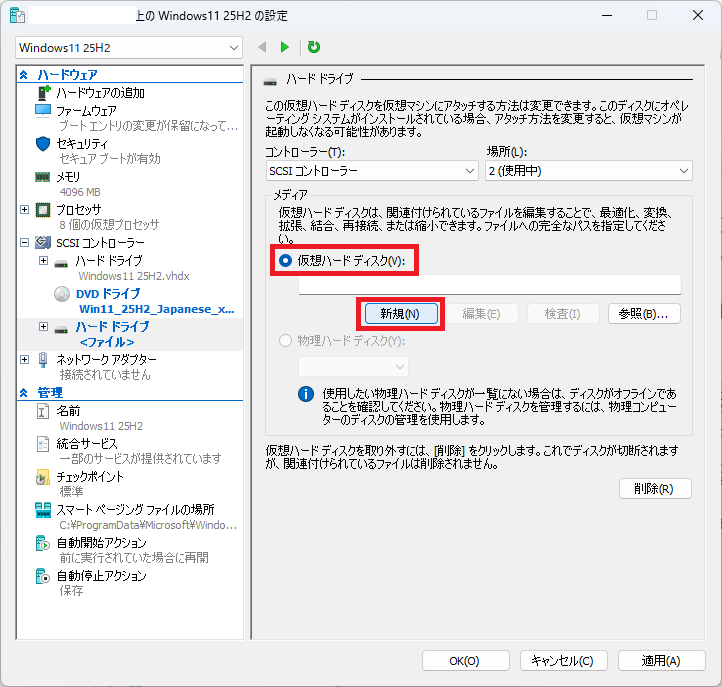Click the drive icon of selected <ファイル> hard drive

(61, 330)
